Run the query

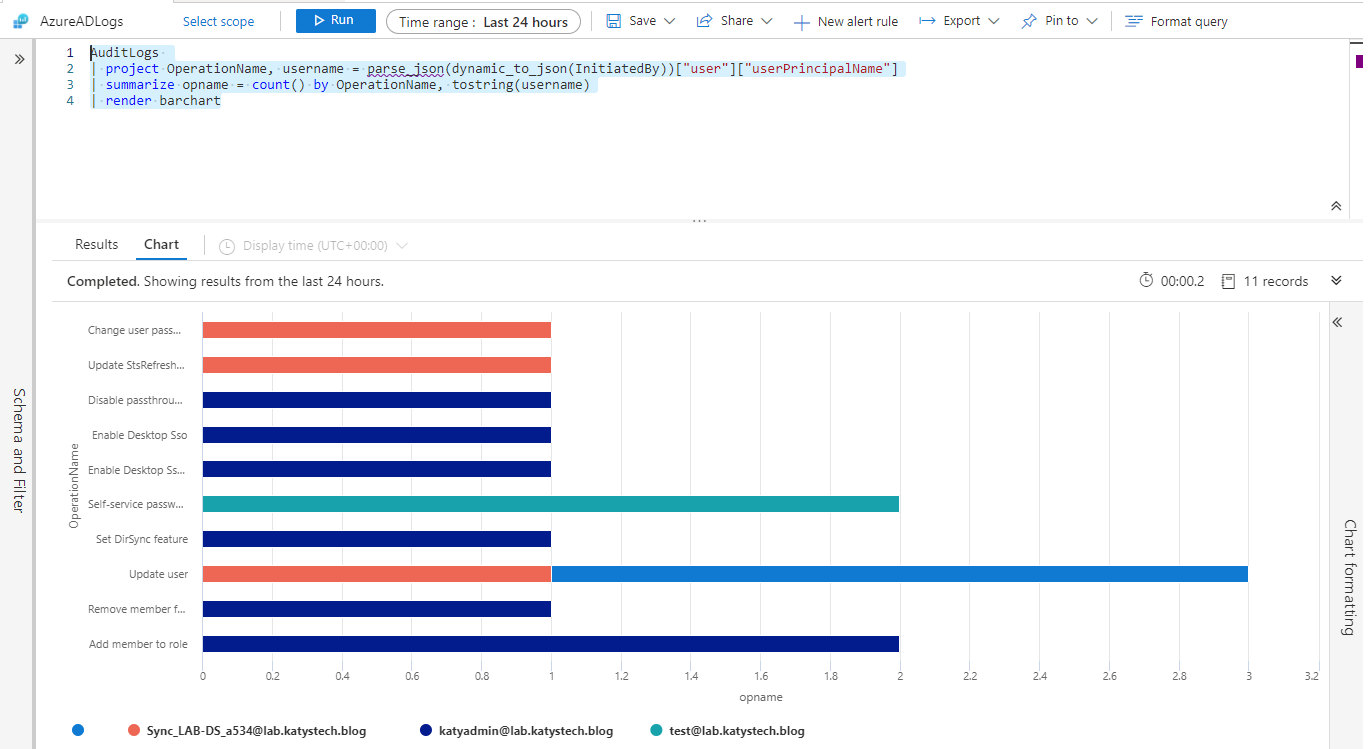335,21
